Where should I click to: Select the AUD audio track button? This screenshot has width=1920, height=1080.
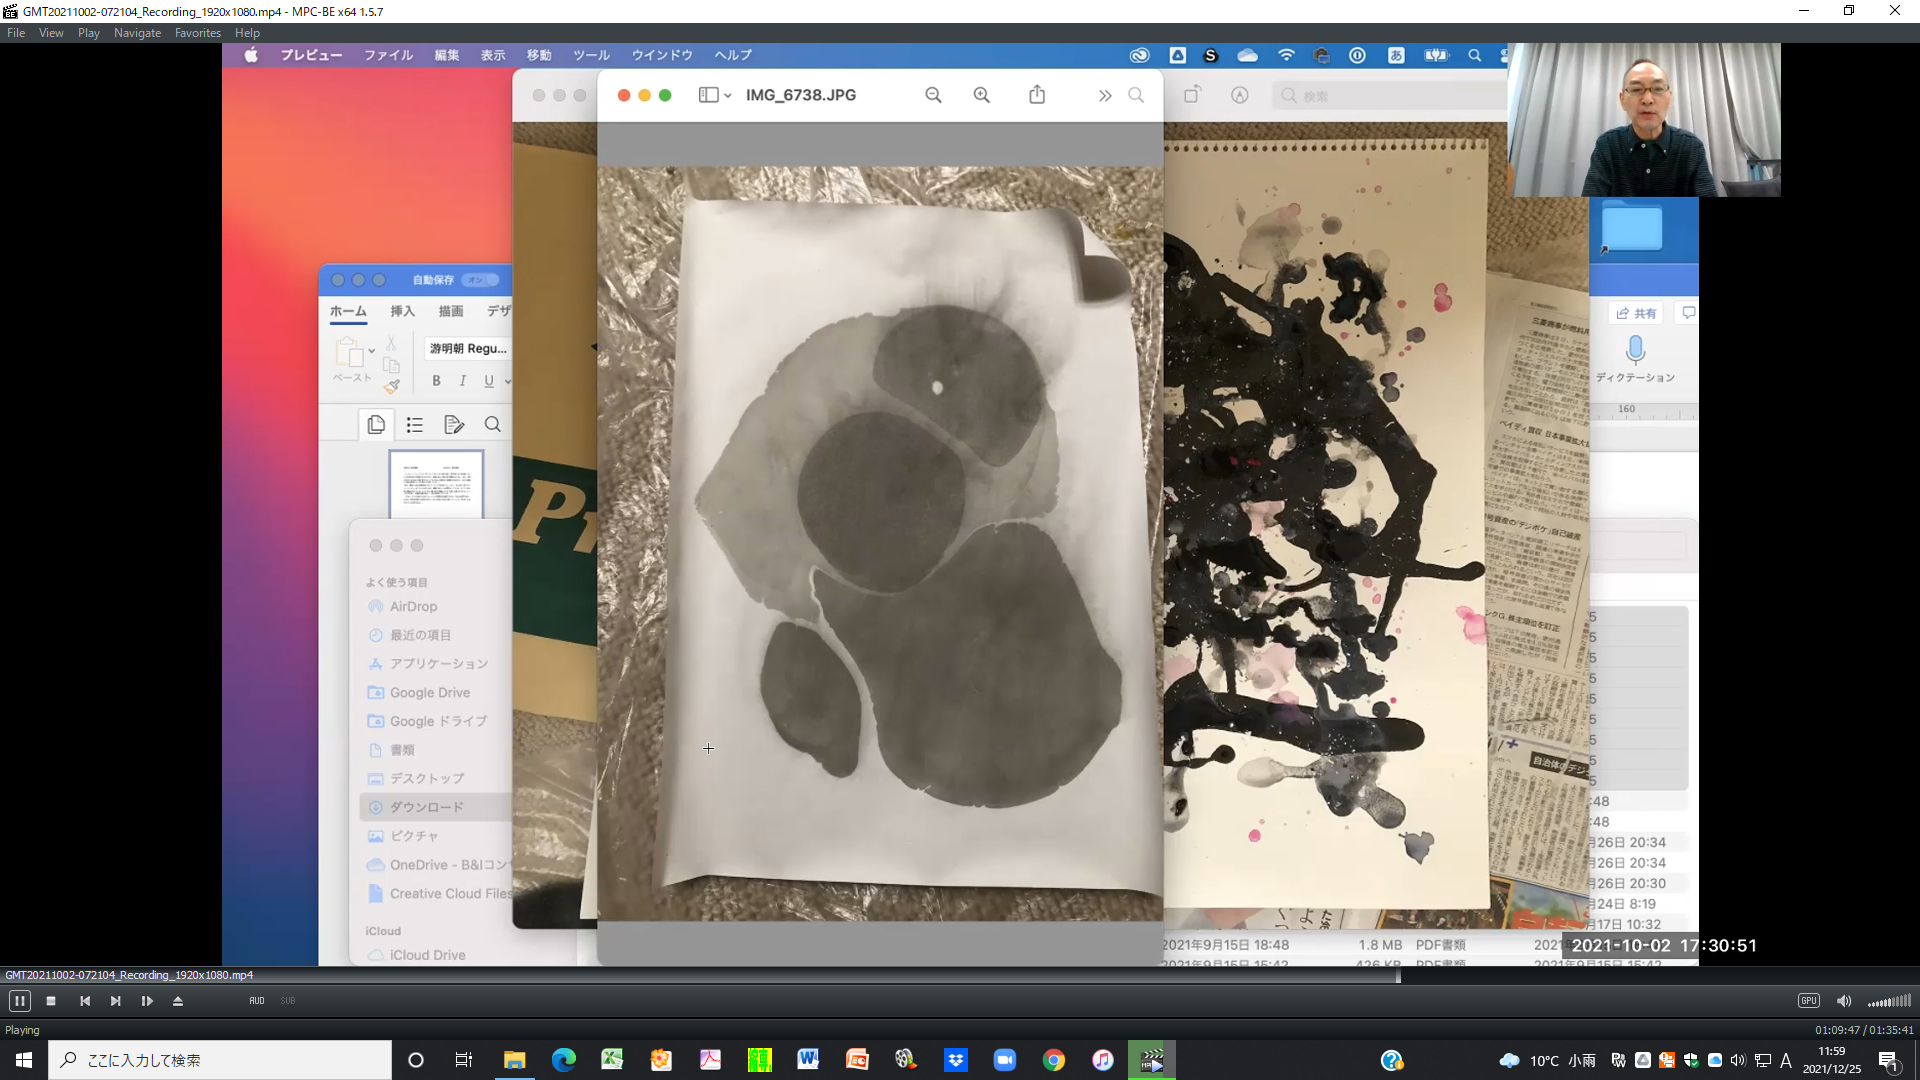click(257, 1001)
